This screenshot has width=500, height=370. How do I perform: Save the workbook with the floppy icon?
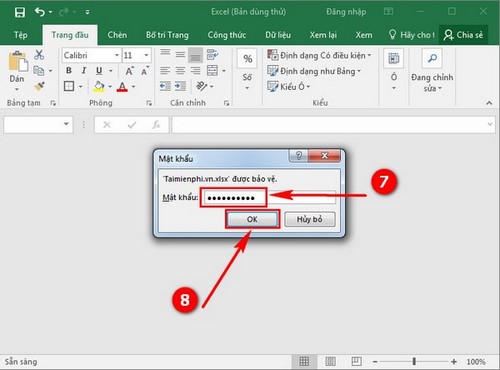[x=20, y=12]
